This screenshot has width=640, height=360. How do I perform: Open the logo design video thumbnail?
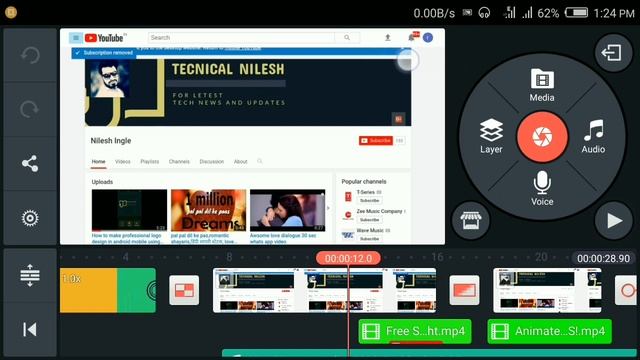[x=129, y=210]
